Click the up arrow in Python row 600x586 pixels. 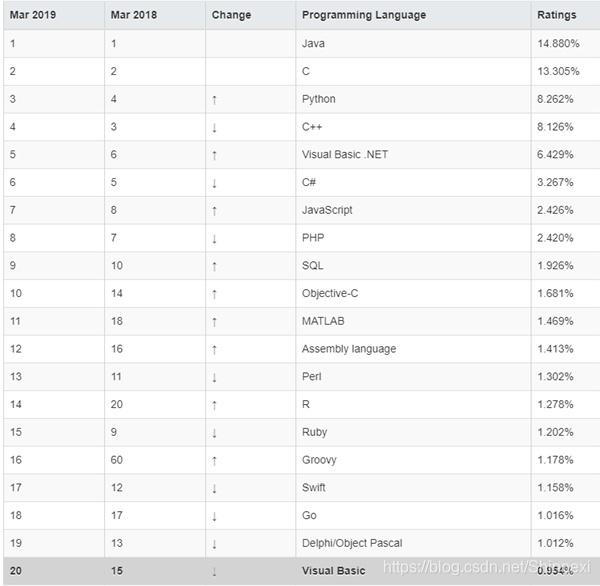[214, 100]
